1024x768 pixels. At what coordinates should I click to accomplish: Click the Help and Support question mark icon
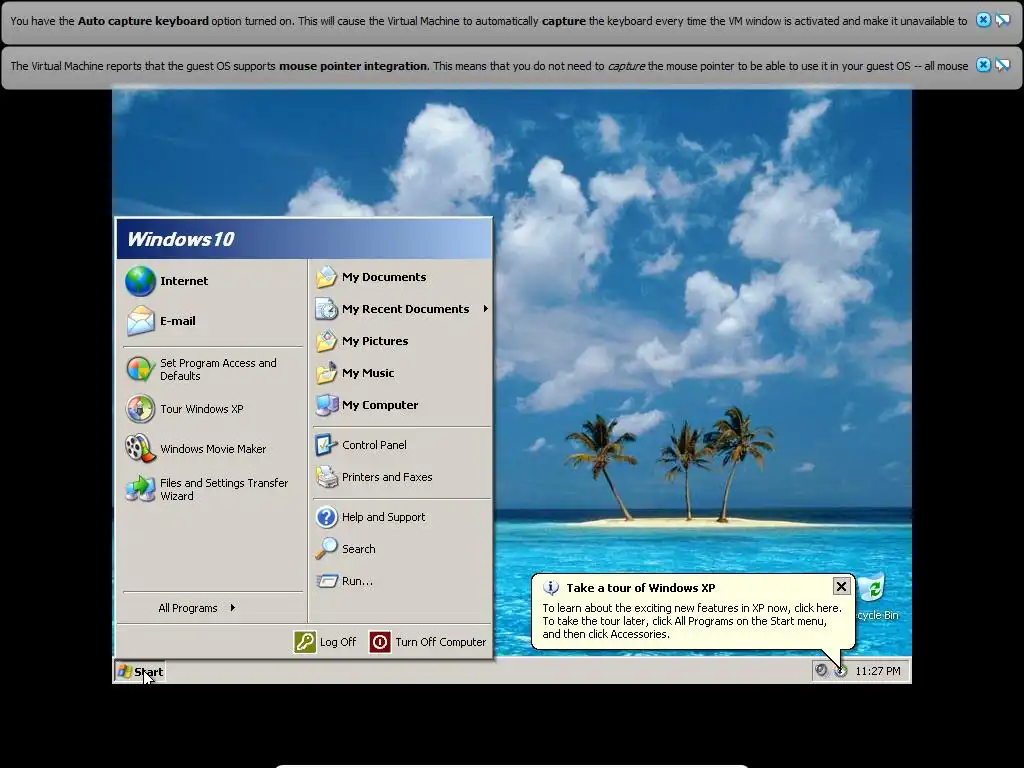(327, 517)
